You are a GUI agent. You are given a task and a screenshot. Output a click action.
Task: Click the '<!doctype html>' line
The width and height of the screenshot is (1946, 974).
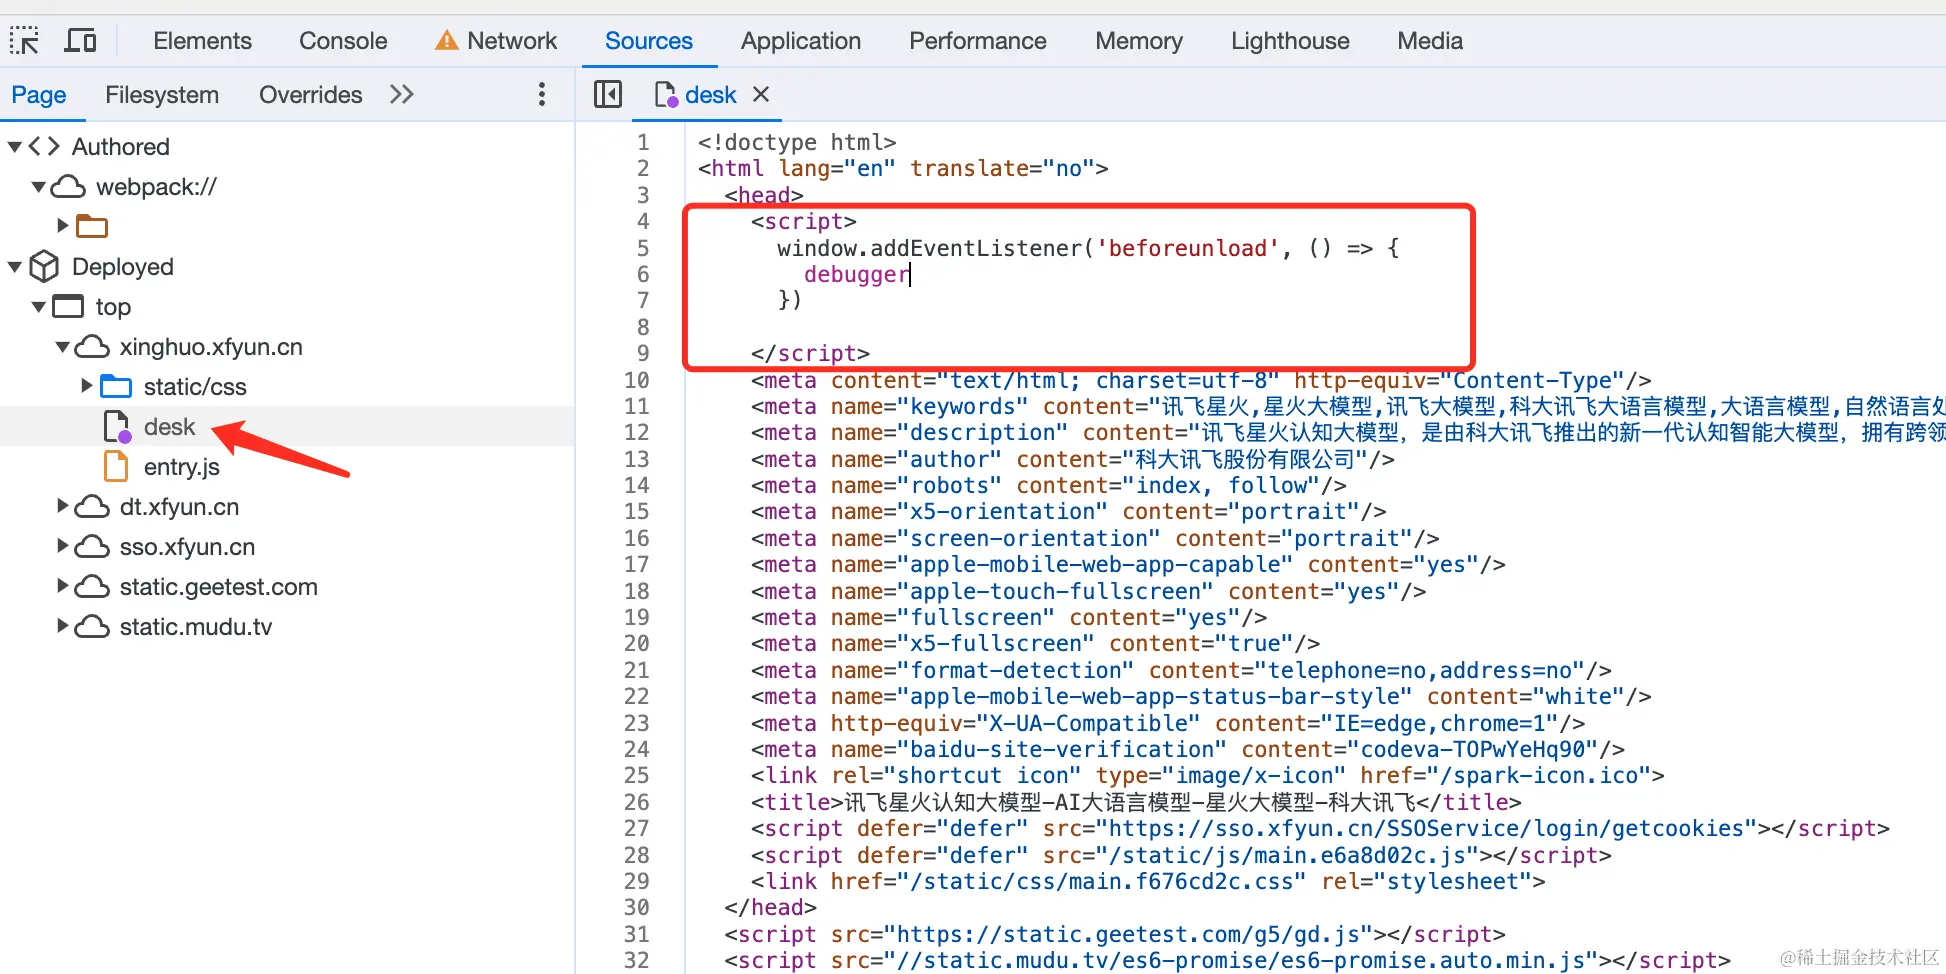(797, 142)
